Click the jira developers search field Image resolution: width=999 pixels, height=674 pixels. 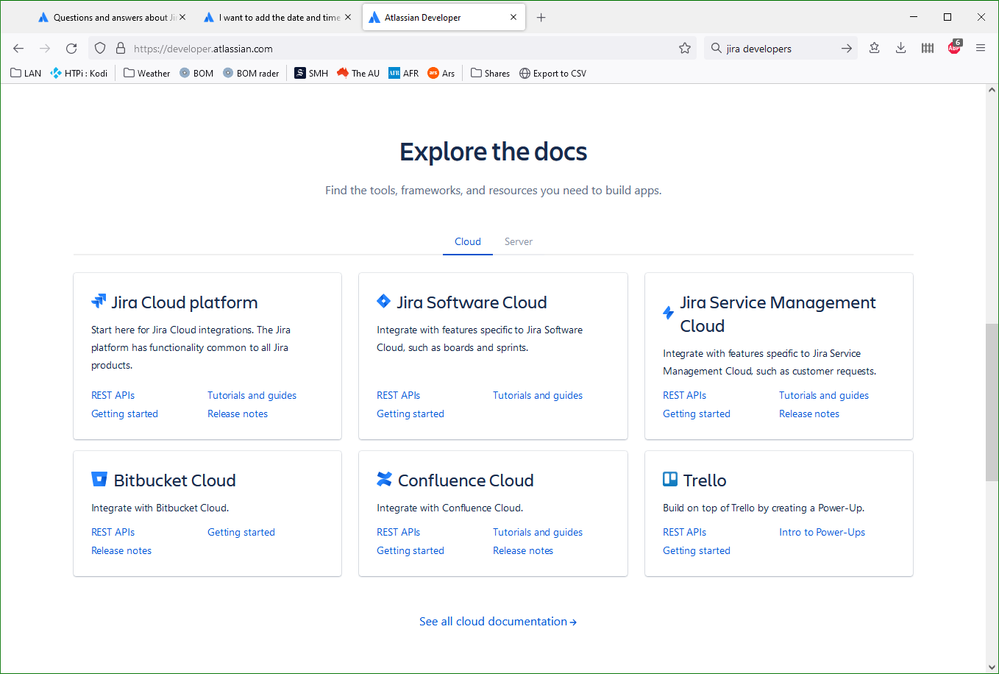(763, 47)
